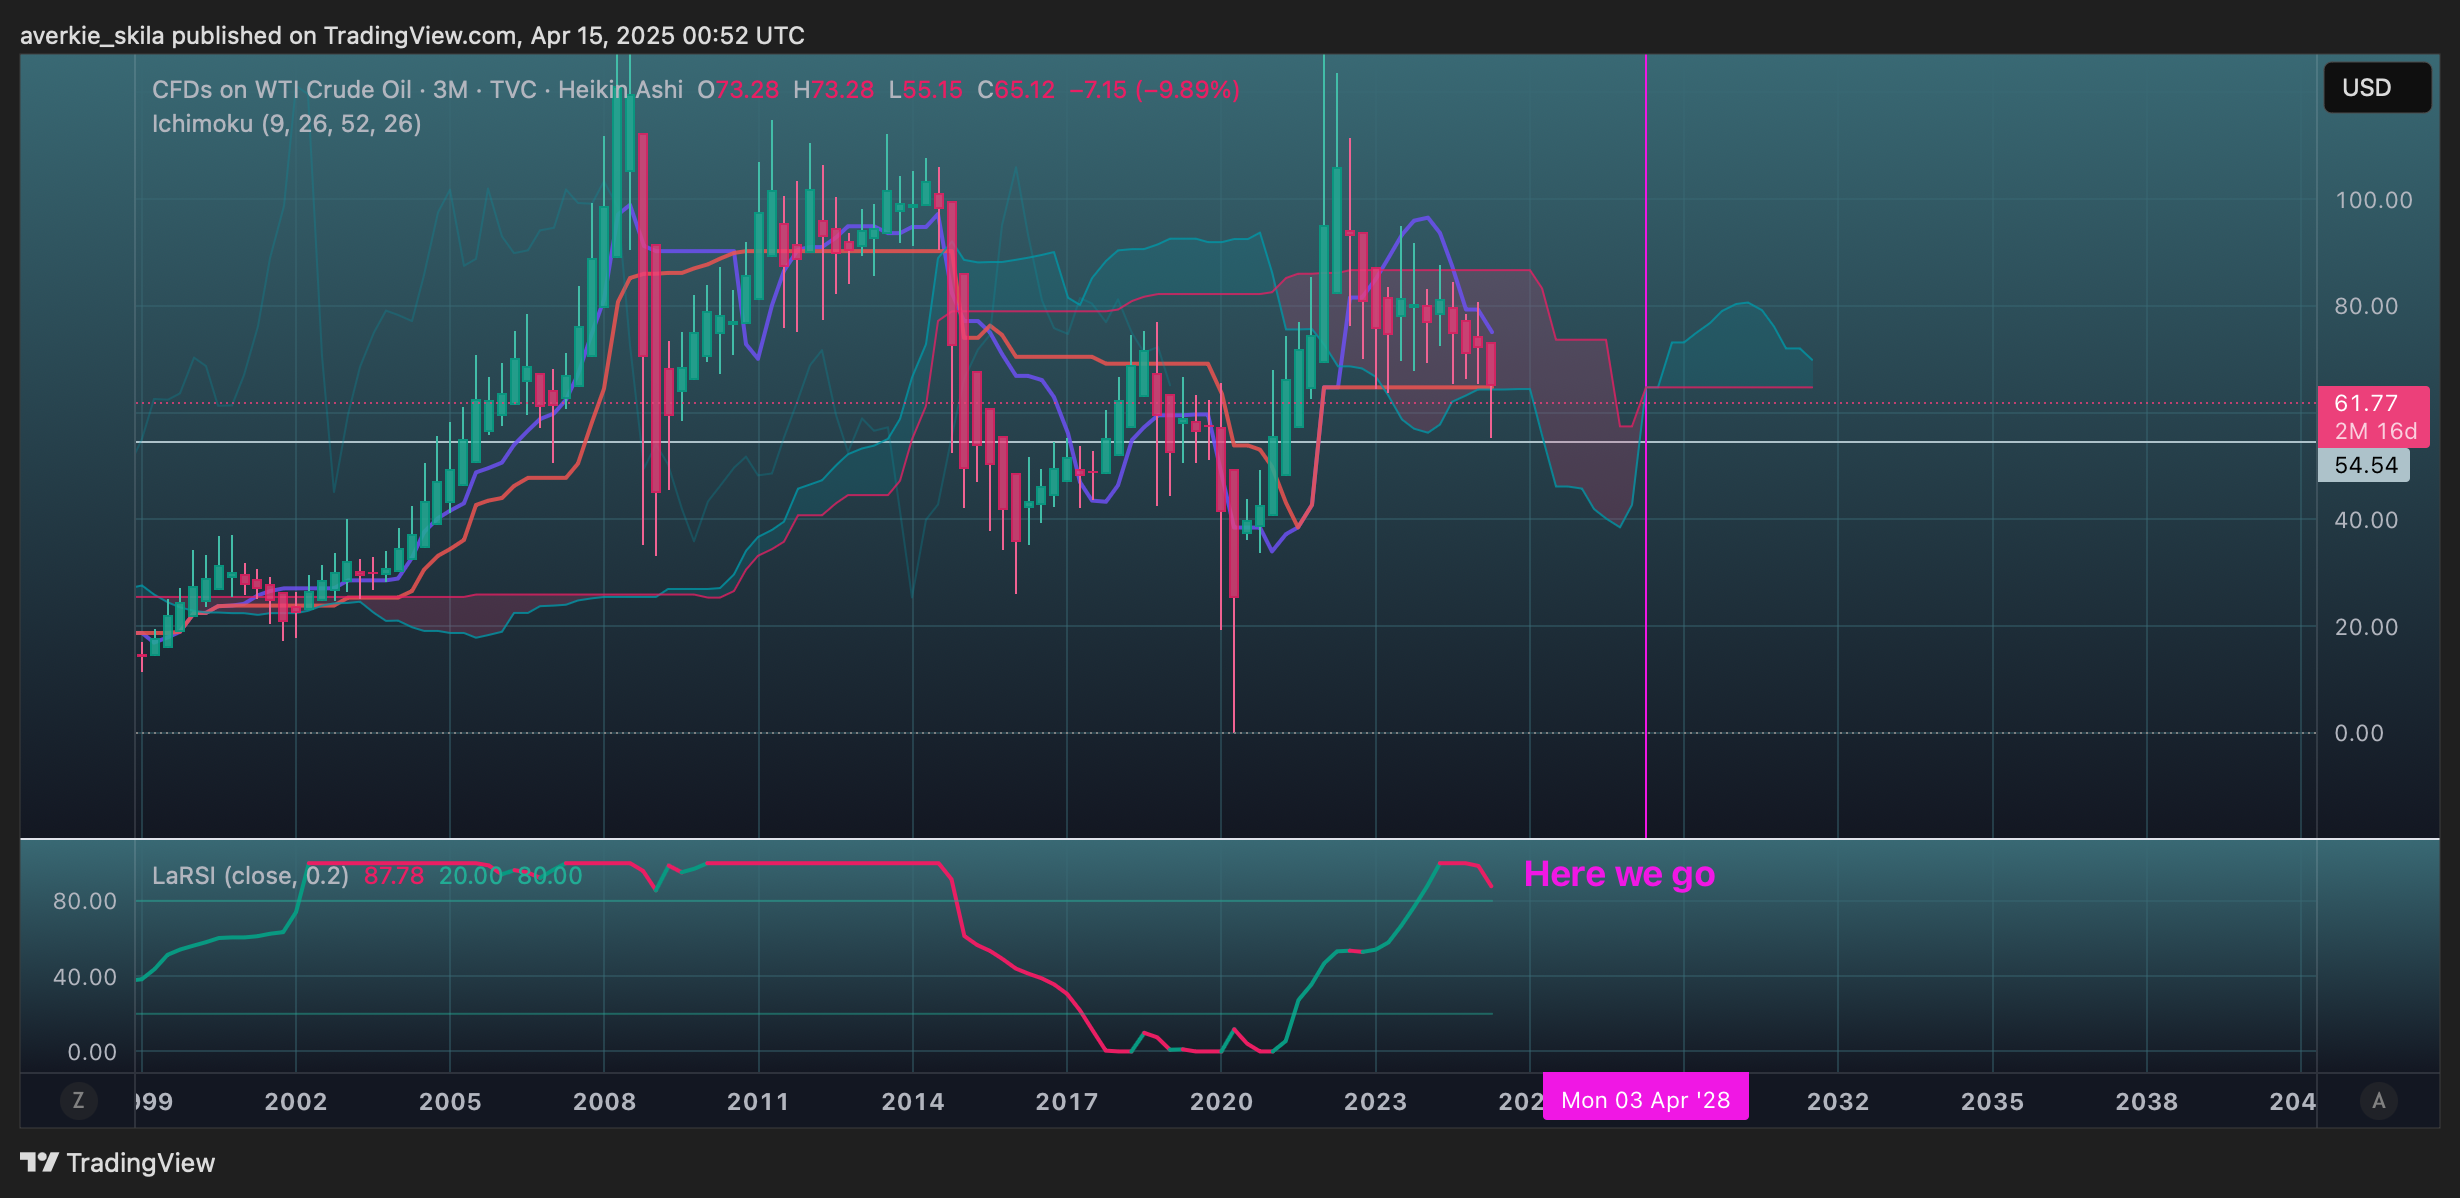The image size is (2460, 1198).
Task: Click the Z timezone icon
Action: [78, 1101]
